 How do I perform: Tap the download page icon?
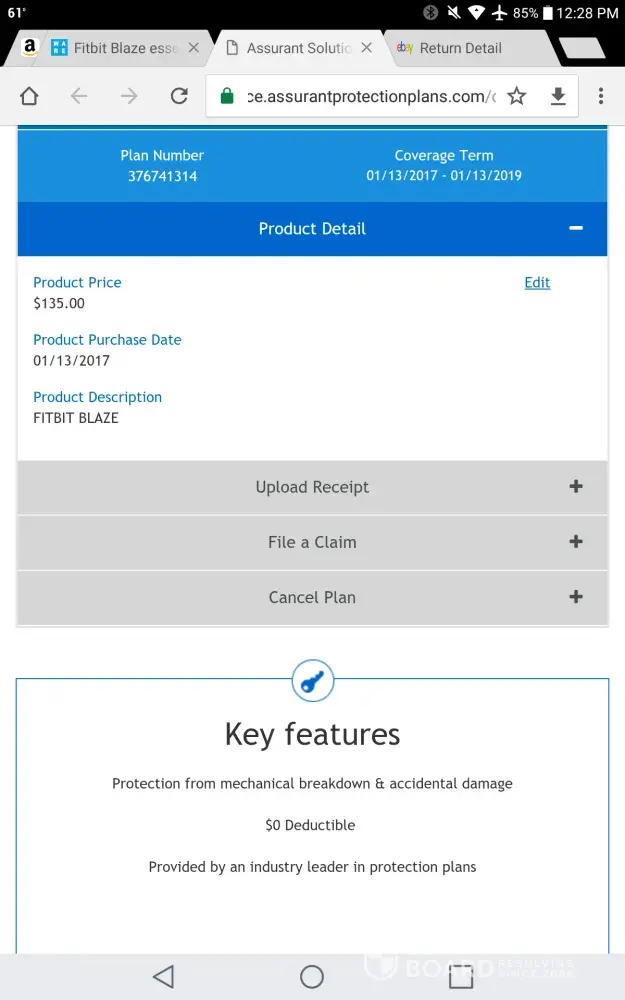pyautogui.click(x=558, y=96)
